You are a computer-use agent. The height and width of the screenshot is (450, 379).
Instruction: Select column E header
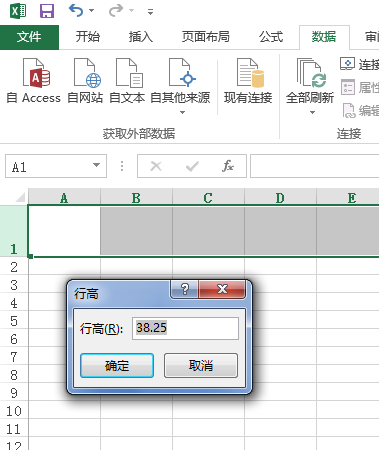pos(348,198)
